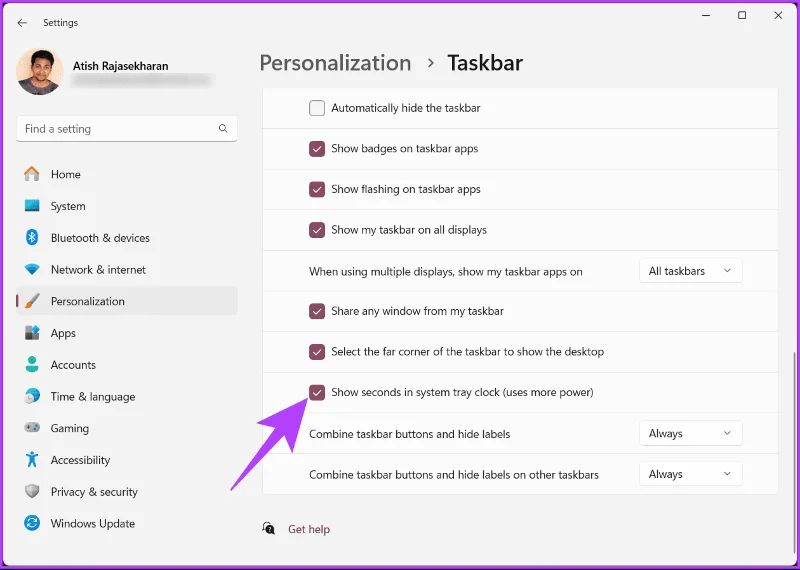Click the Accessibility figure icon

(32, 460)
